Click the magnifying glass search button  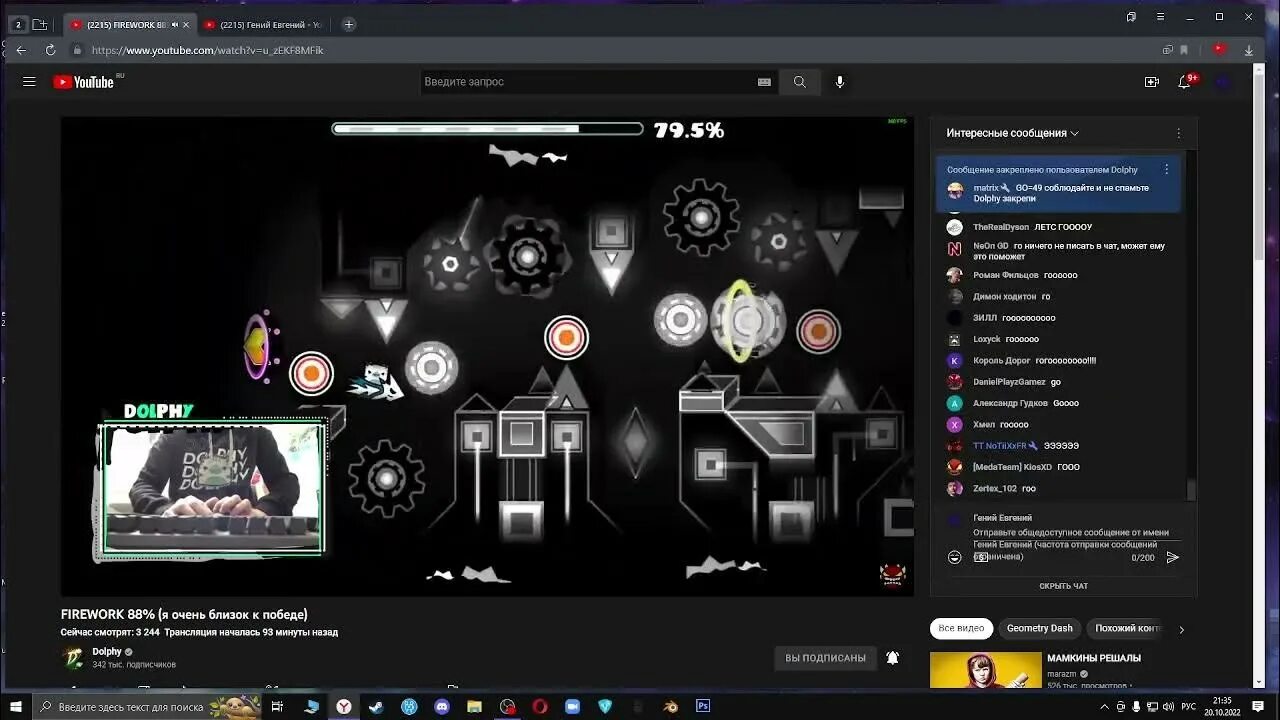pyautogui.click(x=800, y=82)
